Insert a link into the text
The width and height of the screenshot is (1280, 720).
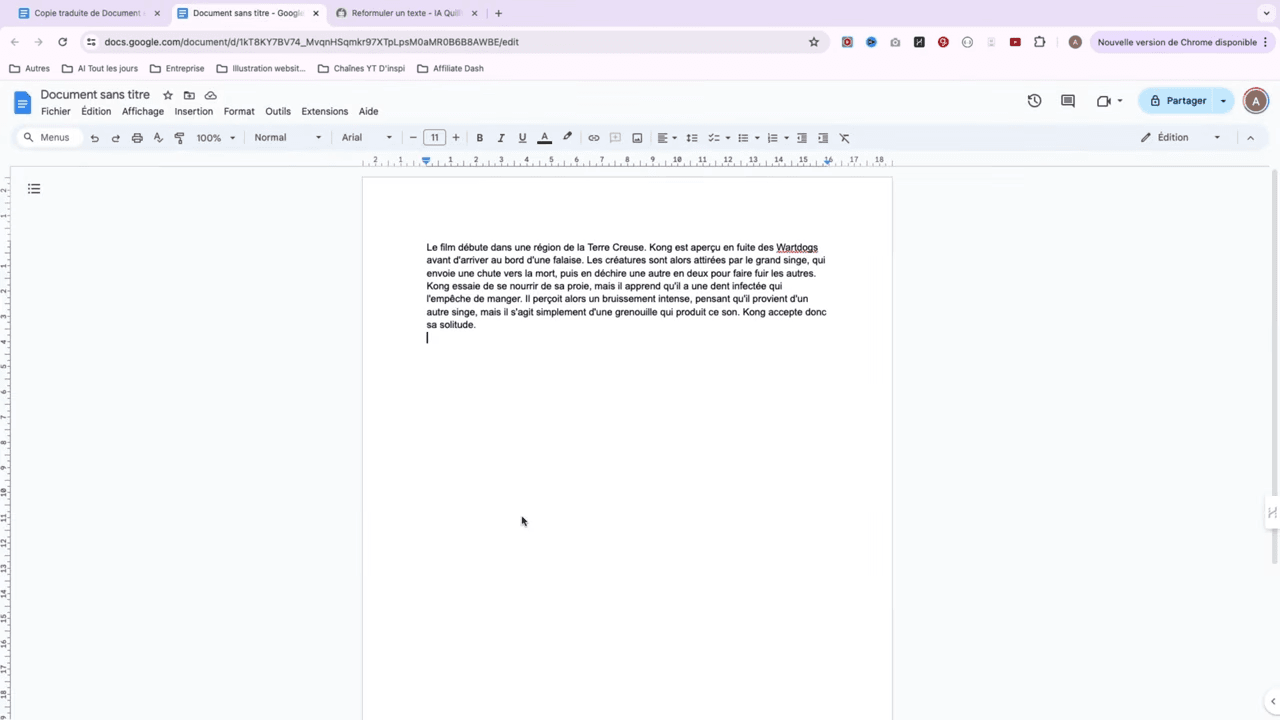point(593,138)
